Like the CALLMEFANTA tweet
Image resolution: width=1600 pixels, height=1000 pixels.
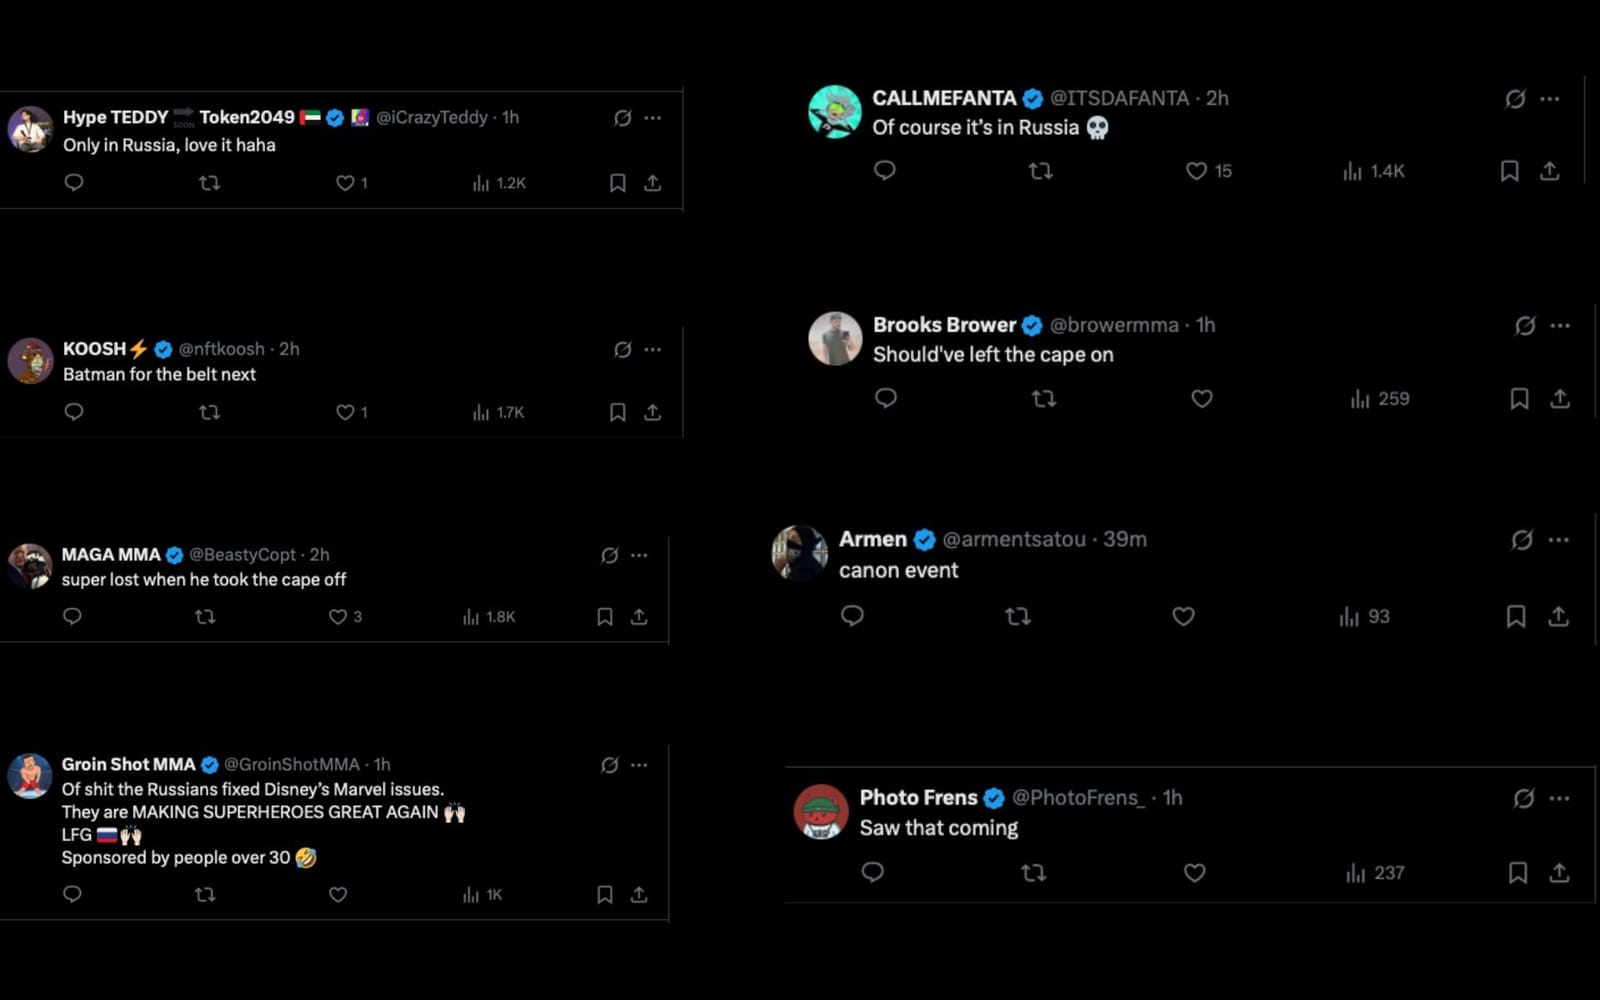point(1196,171)
